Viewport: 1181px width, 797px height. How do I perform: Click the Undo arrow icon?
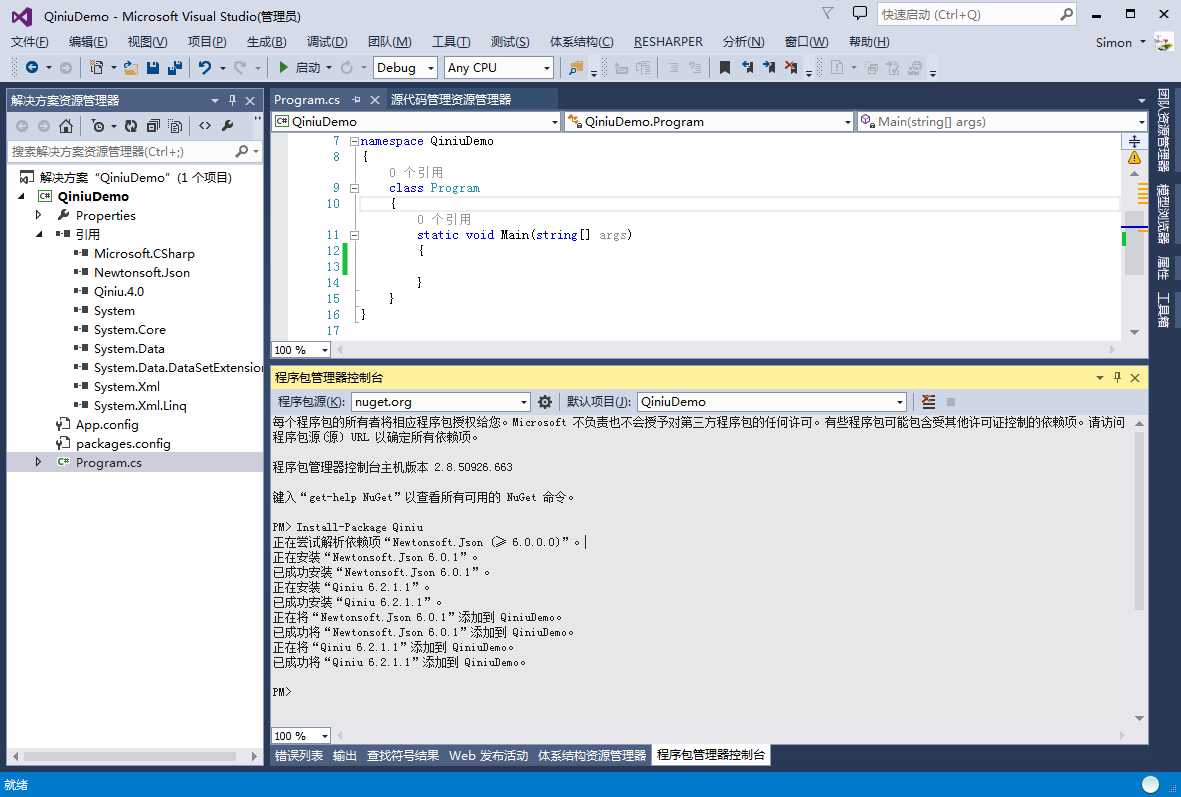tap(204, 68)
